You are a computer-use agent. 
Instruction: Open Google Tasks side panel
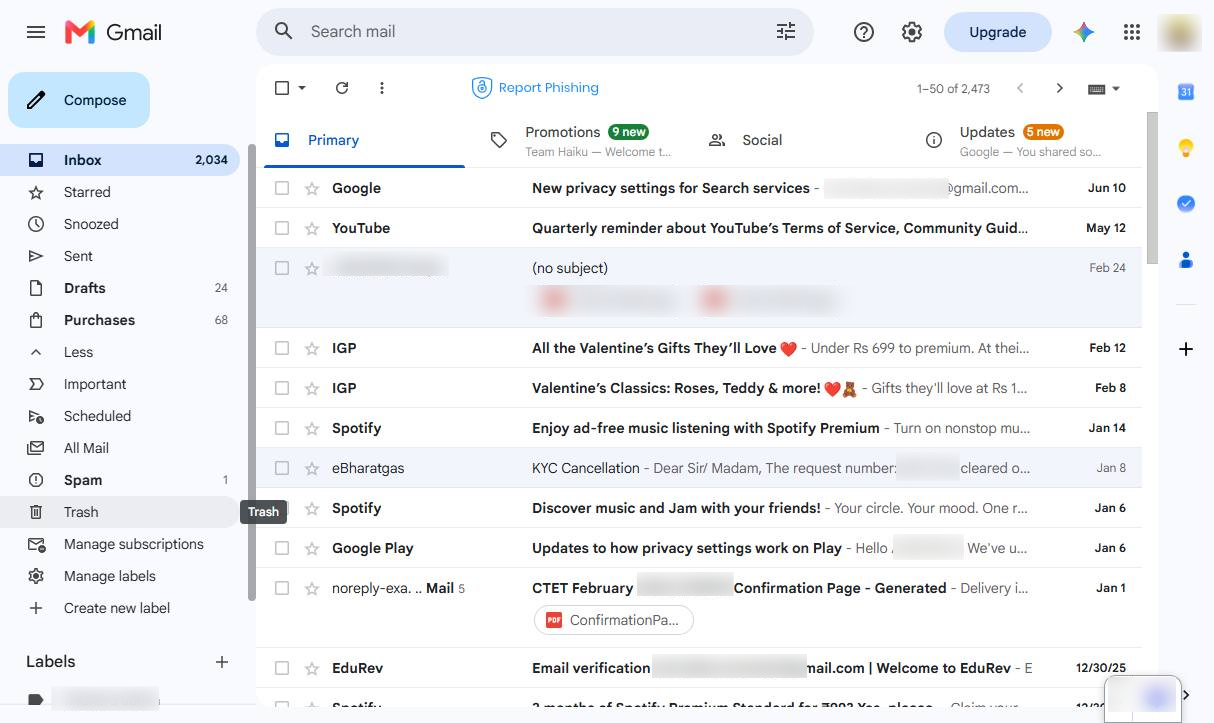(1186, 204)
